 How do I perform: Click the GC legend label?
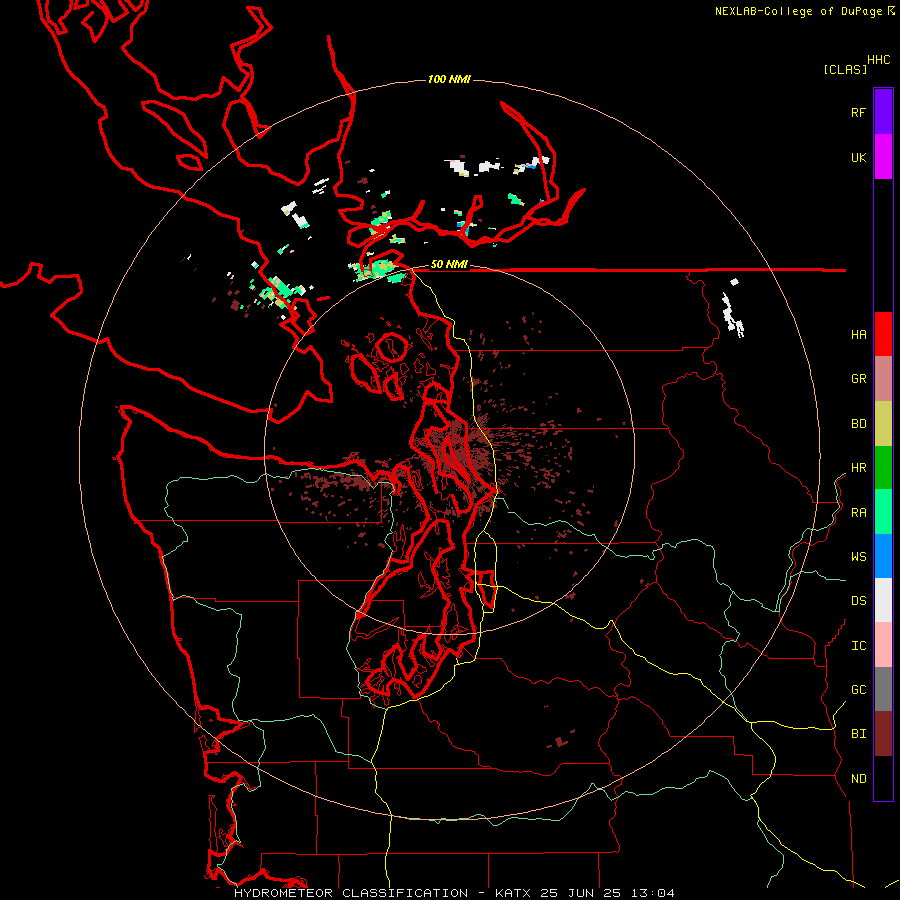point(858,690)
